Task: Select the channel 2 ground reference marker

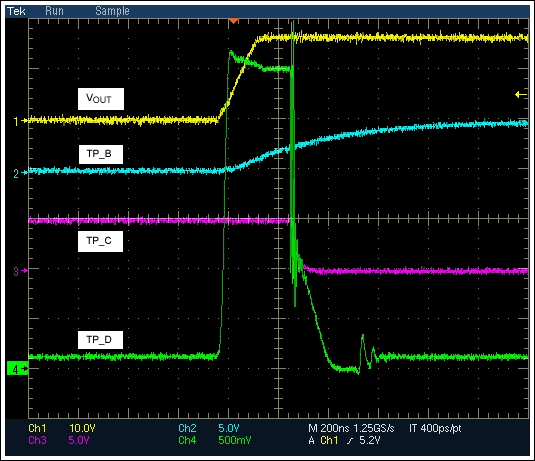Action: [x=19, y=173]
